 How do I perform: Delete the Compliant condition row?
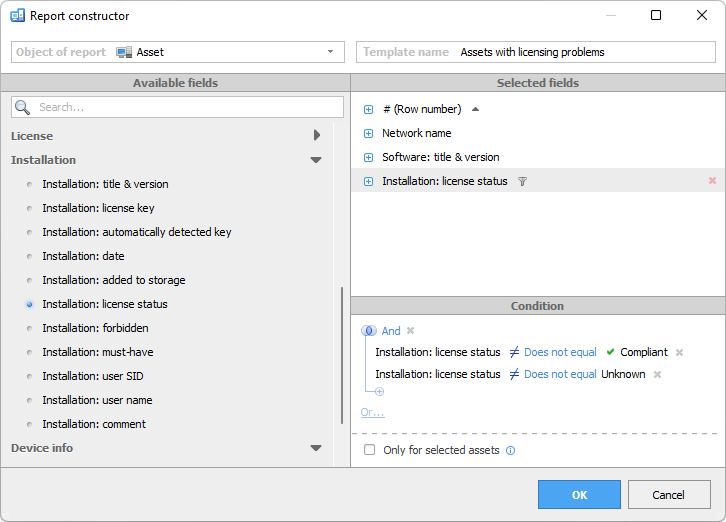679,352
